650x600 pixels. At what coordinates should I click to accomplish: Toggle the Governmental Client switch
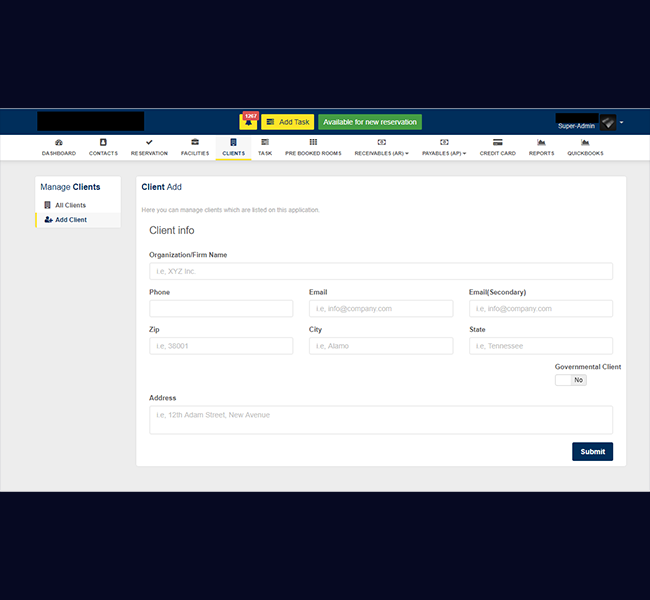(571, 380)
